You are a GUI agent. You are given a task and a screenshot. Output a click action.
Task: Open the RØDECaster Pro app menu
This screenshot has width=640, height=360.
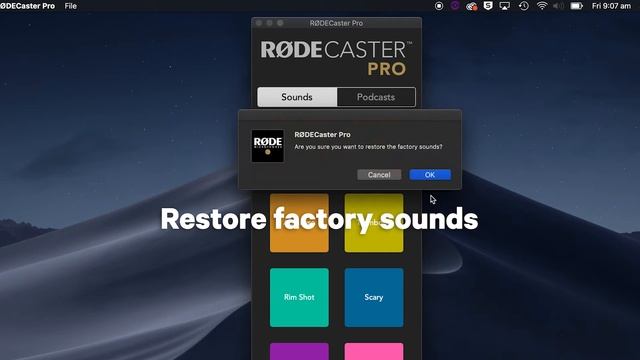27,6
